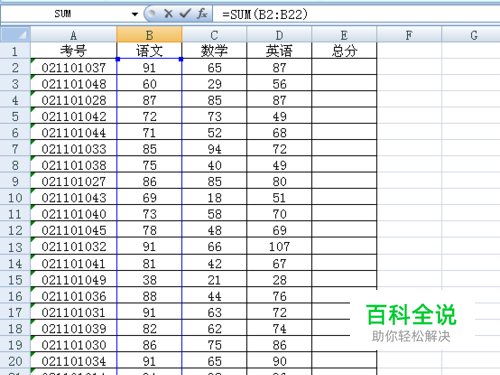Select cell with ID 021101041
The image size is (500, 375).
[x=74, y=263]
